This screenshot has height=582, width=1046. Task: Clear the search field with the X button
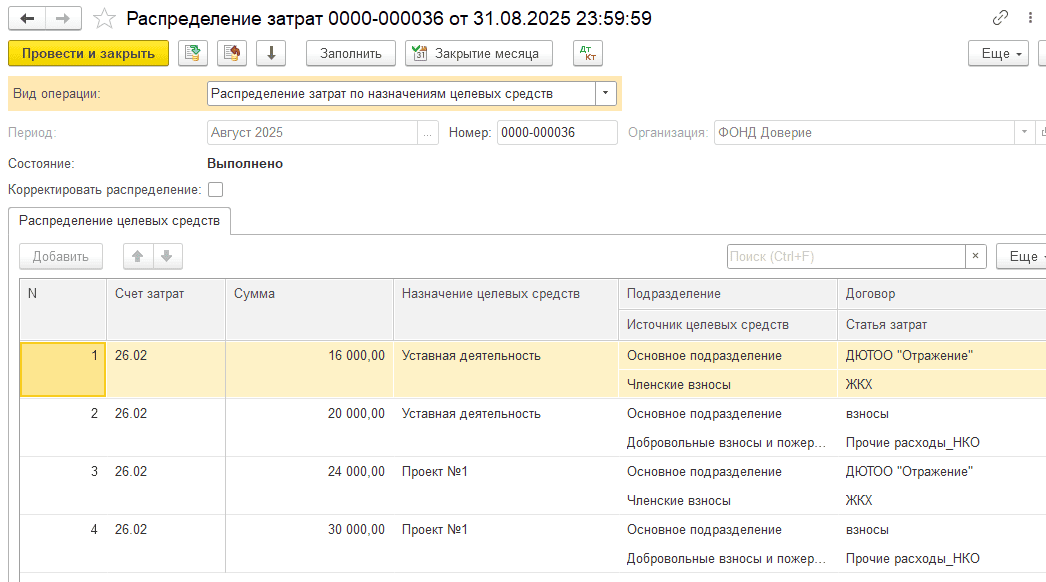[975, 256]
